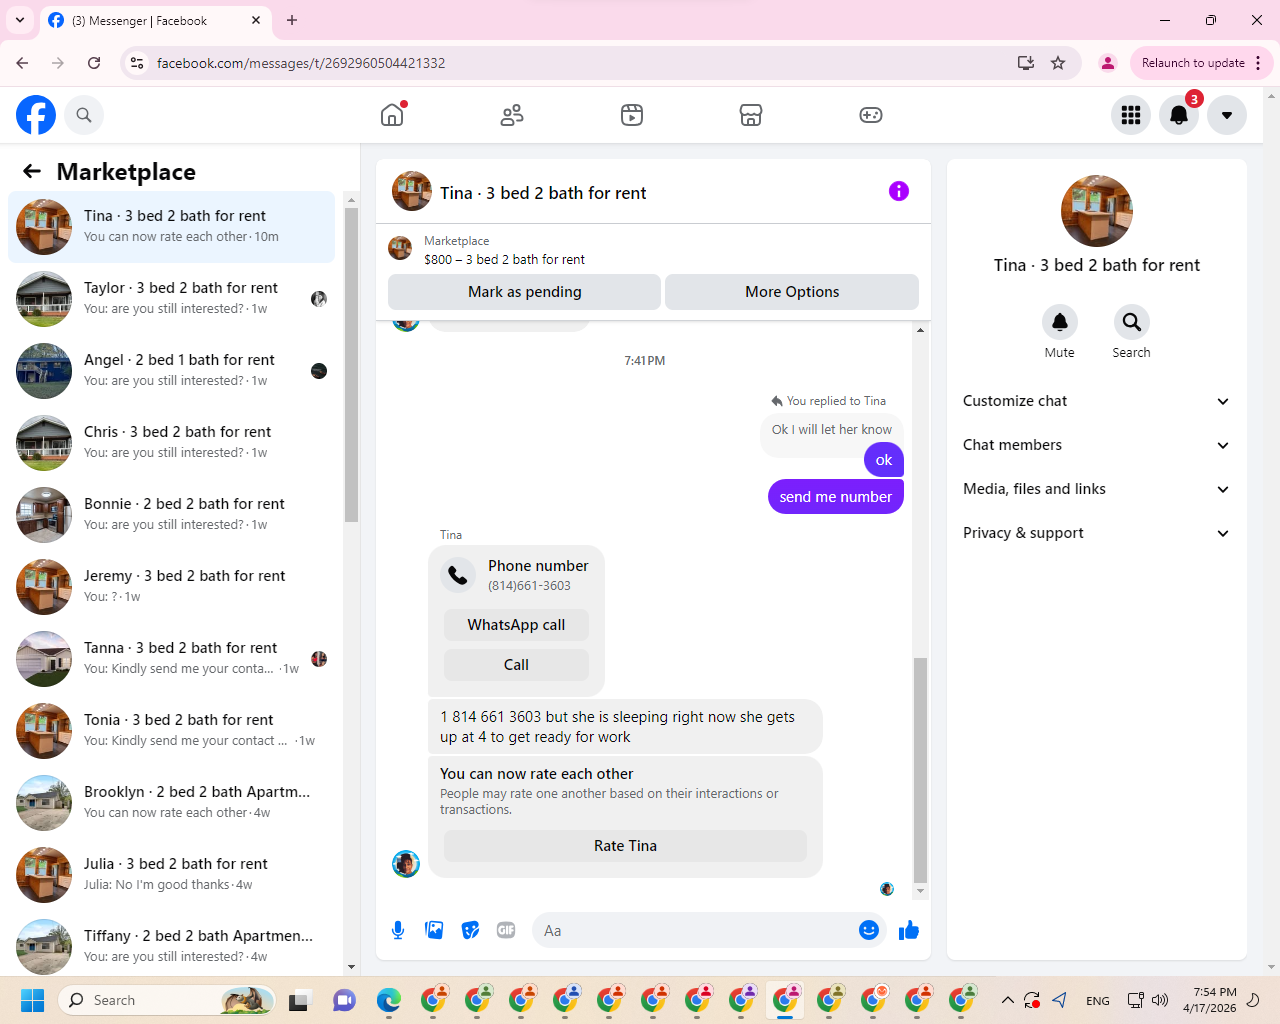This screenshot has height=1024, width=1280.
Task: Go to the Home feed icon
Action: coord(392,115)
